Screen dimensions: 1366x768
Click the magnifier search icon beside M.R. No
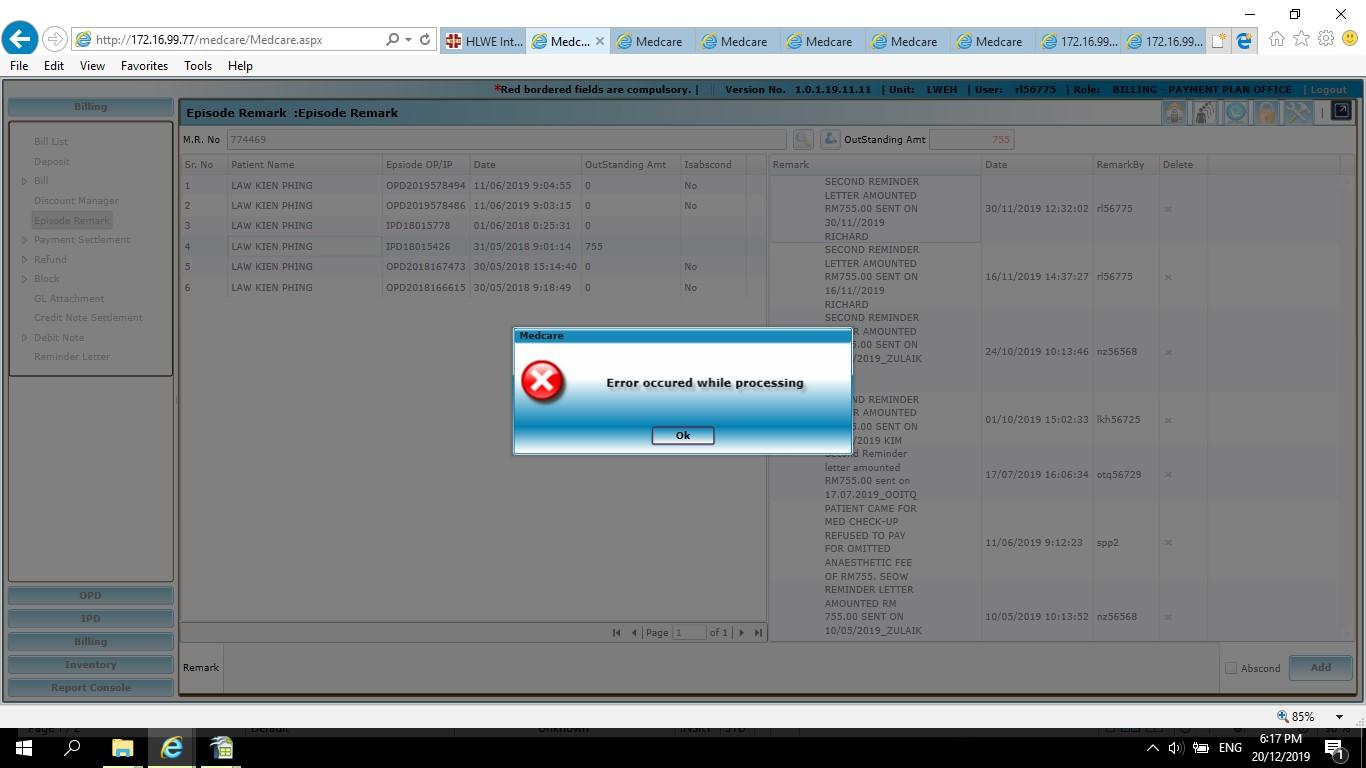tap(802, 140)
